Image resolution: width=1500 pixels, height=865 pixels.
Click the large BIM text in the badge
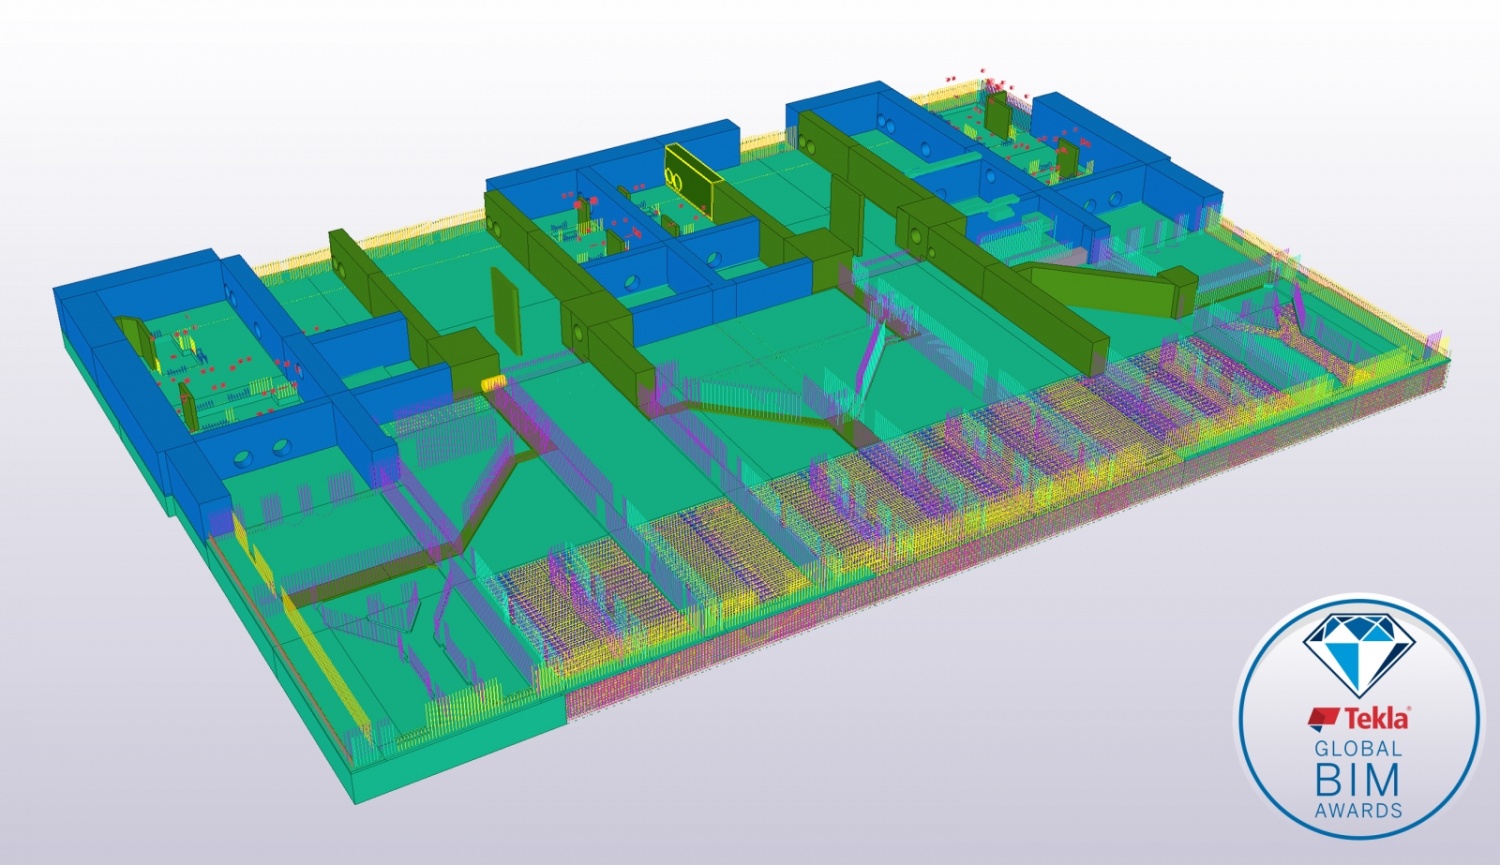[x=1358, y=779]
